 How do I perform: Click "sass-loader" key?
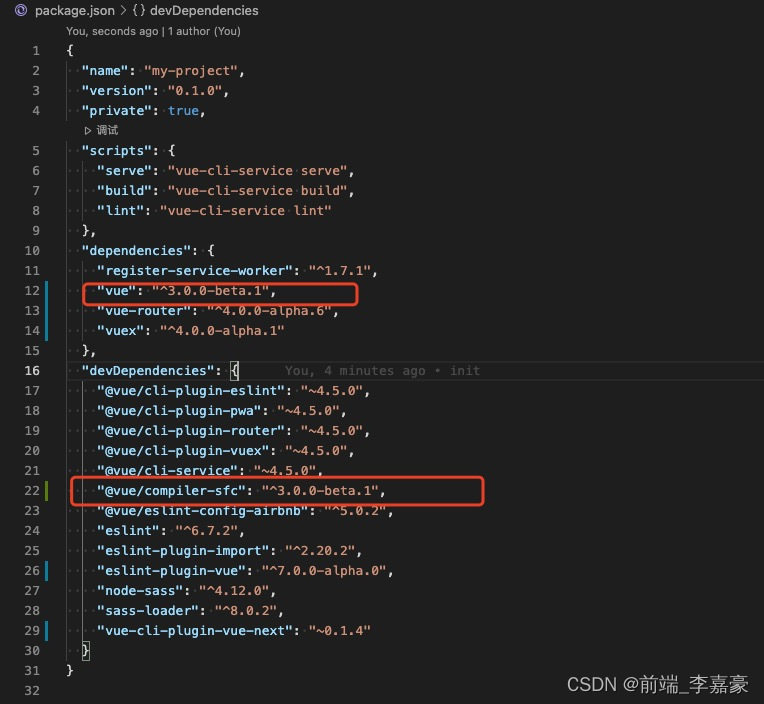pyautogui.click(x=148, y=611)
